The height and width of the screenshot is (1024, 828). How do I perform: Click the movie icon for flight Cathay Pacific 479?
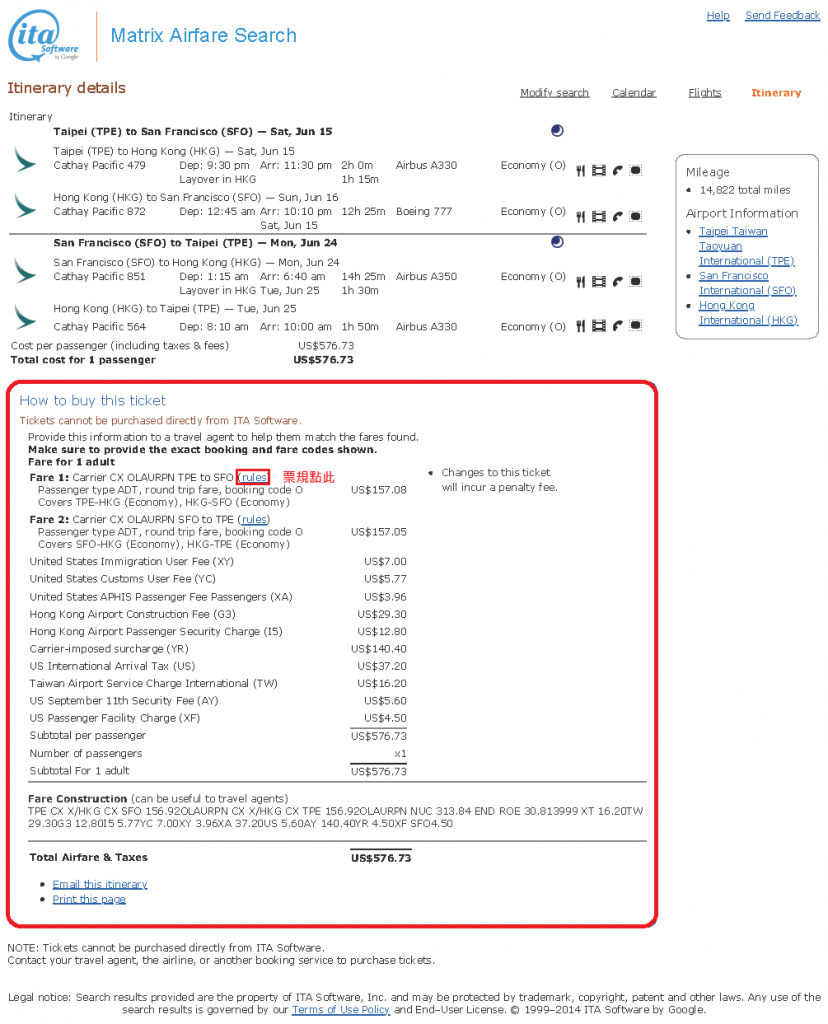coord(599,170)
